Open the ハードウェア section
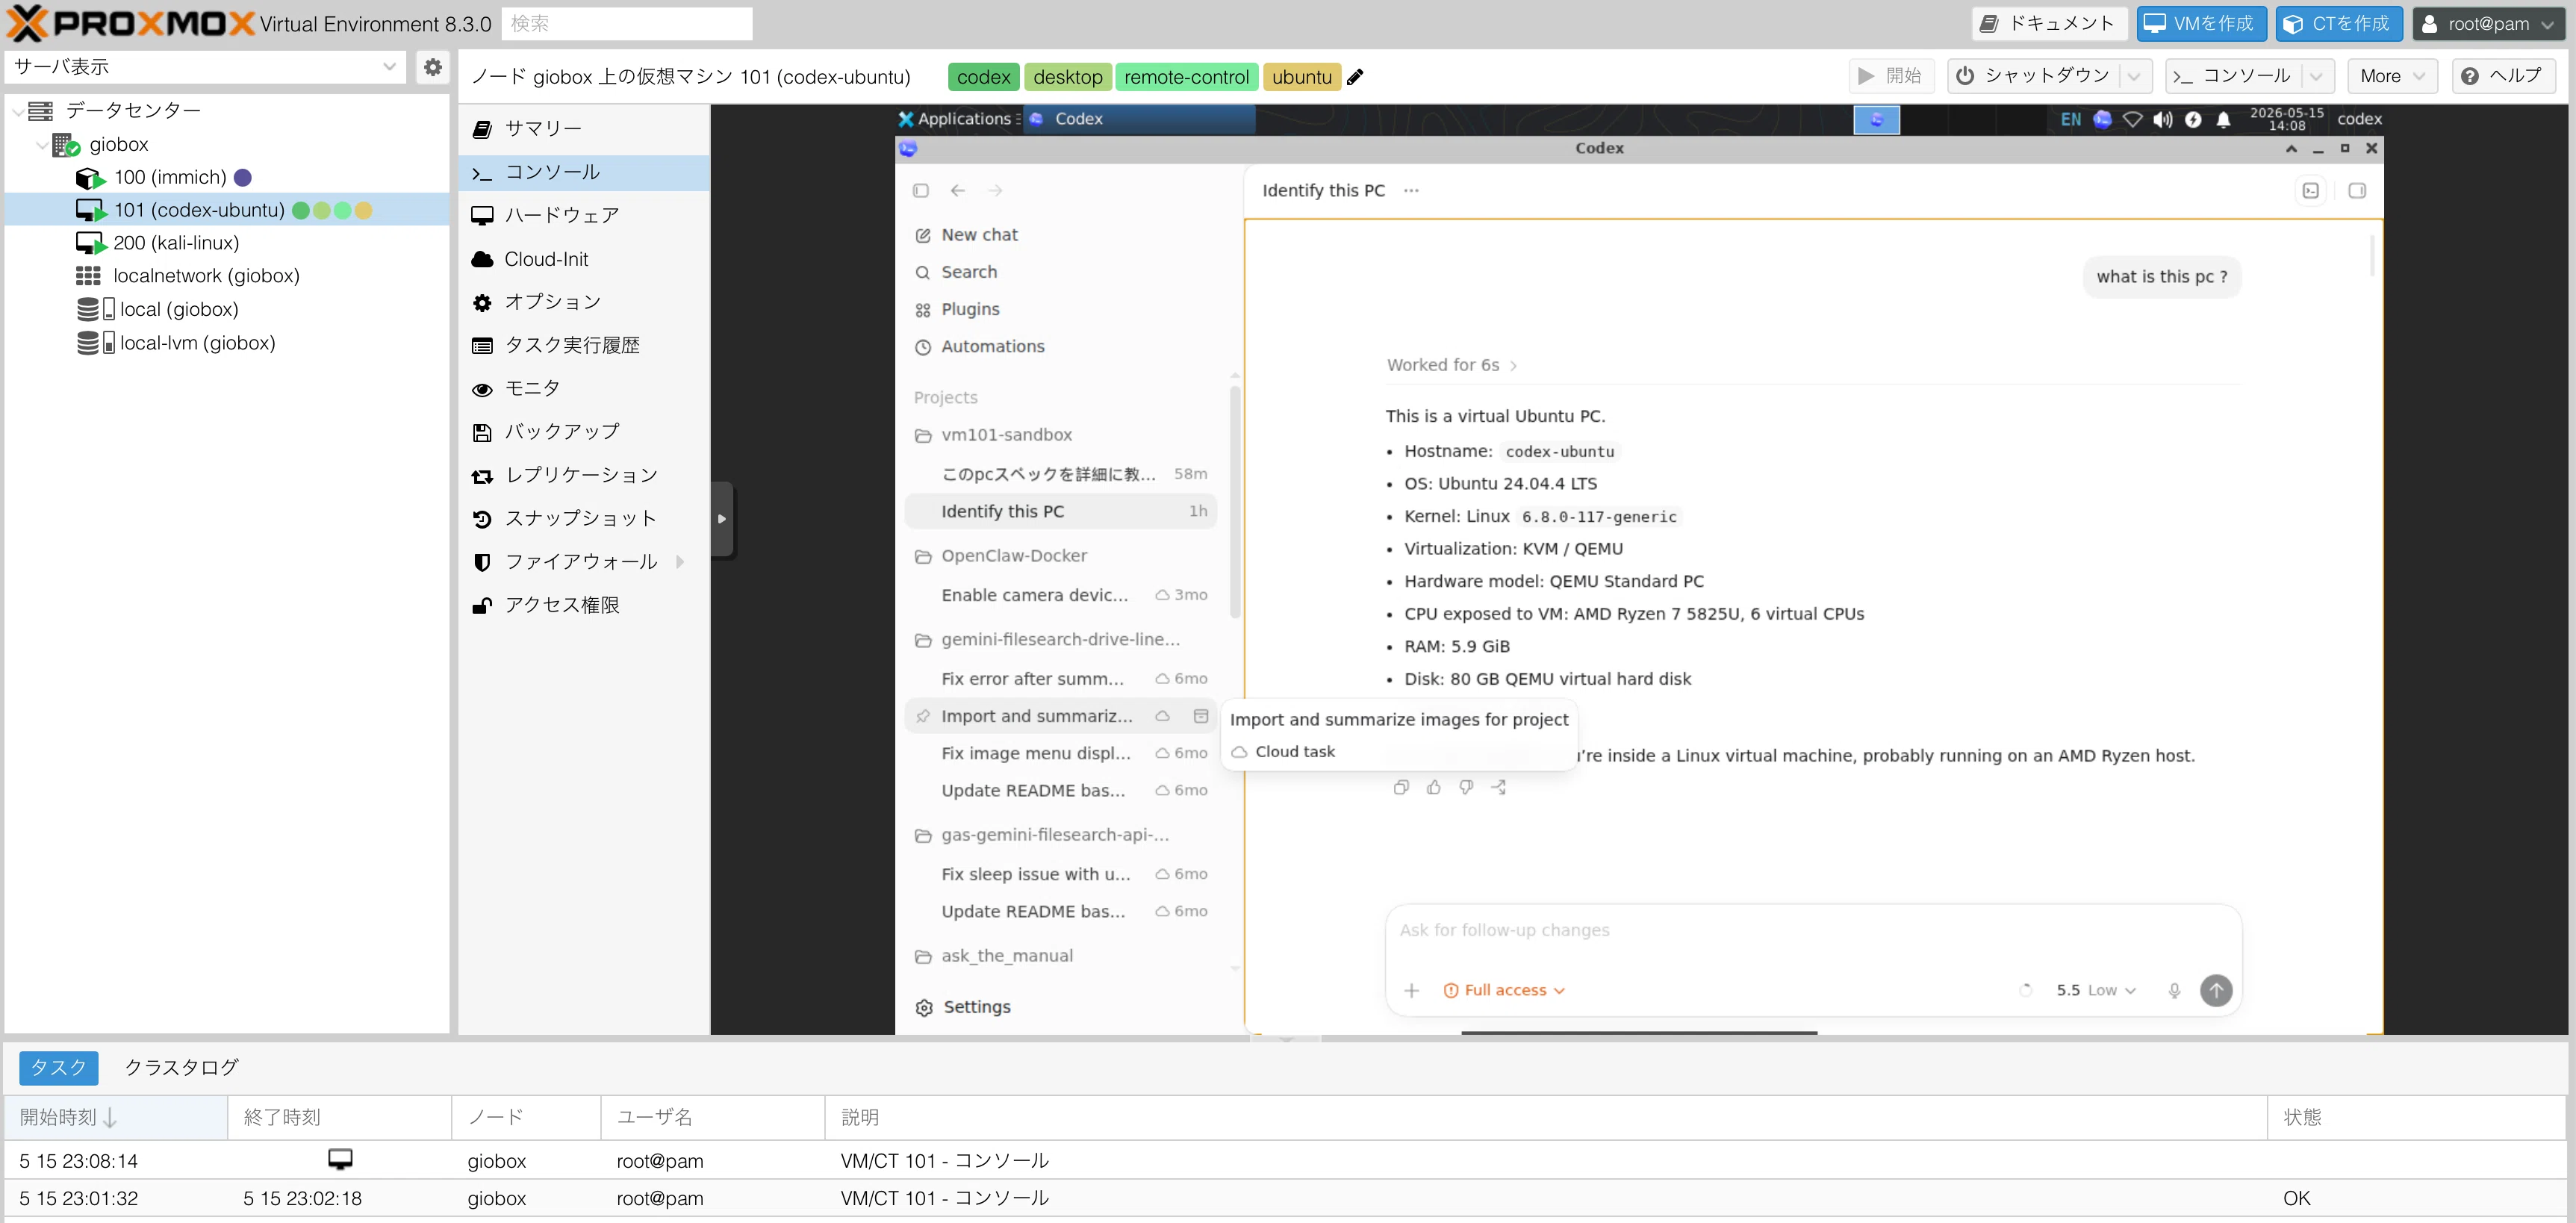Viewport: 2576px width, 1223px height. (584, 216)
